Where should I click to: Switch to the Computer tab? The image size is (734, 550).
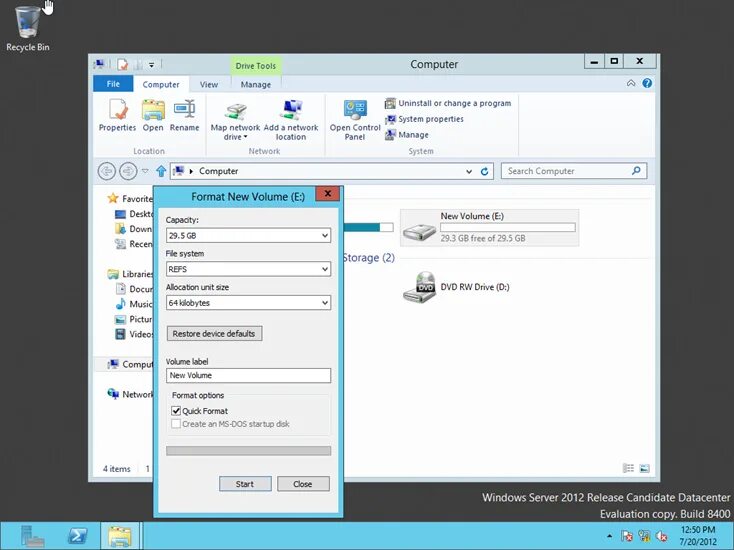click(161, 84)
